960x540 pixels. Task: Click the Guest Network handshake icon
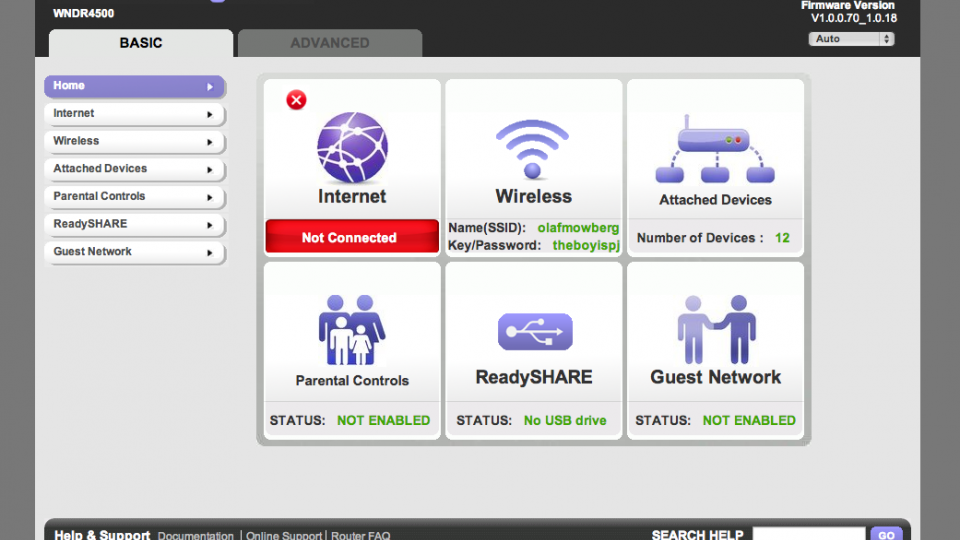716,329
